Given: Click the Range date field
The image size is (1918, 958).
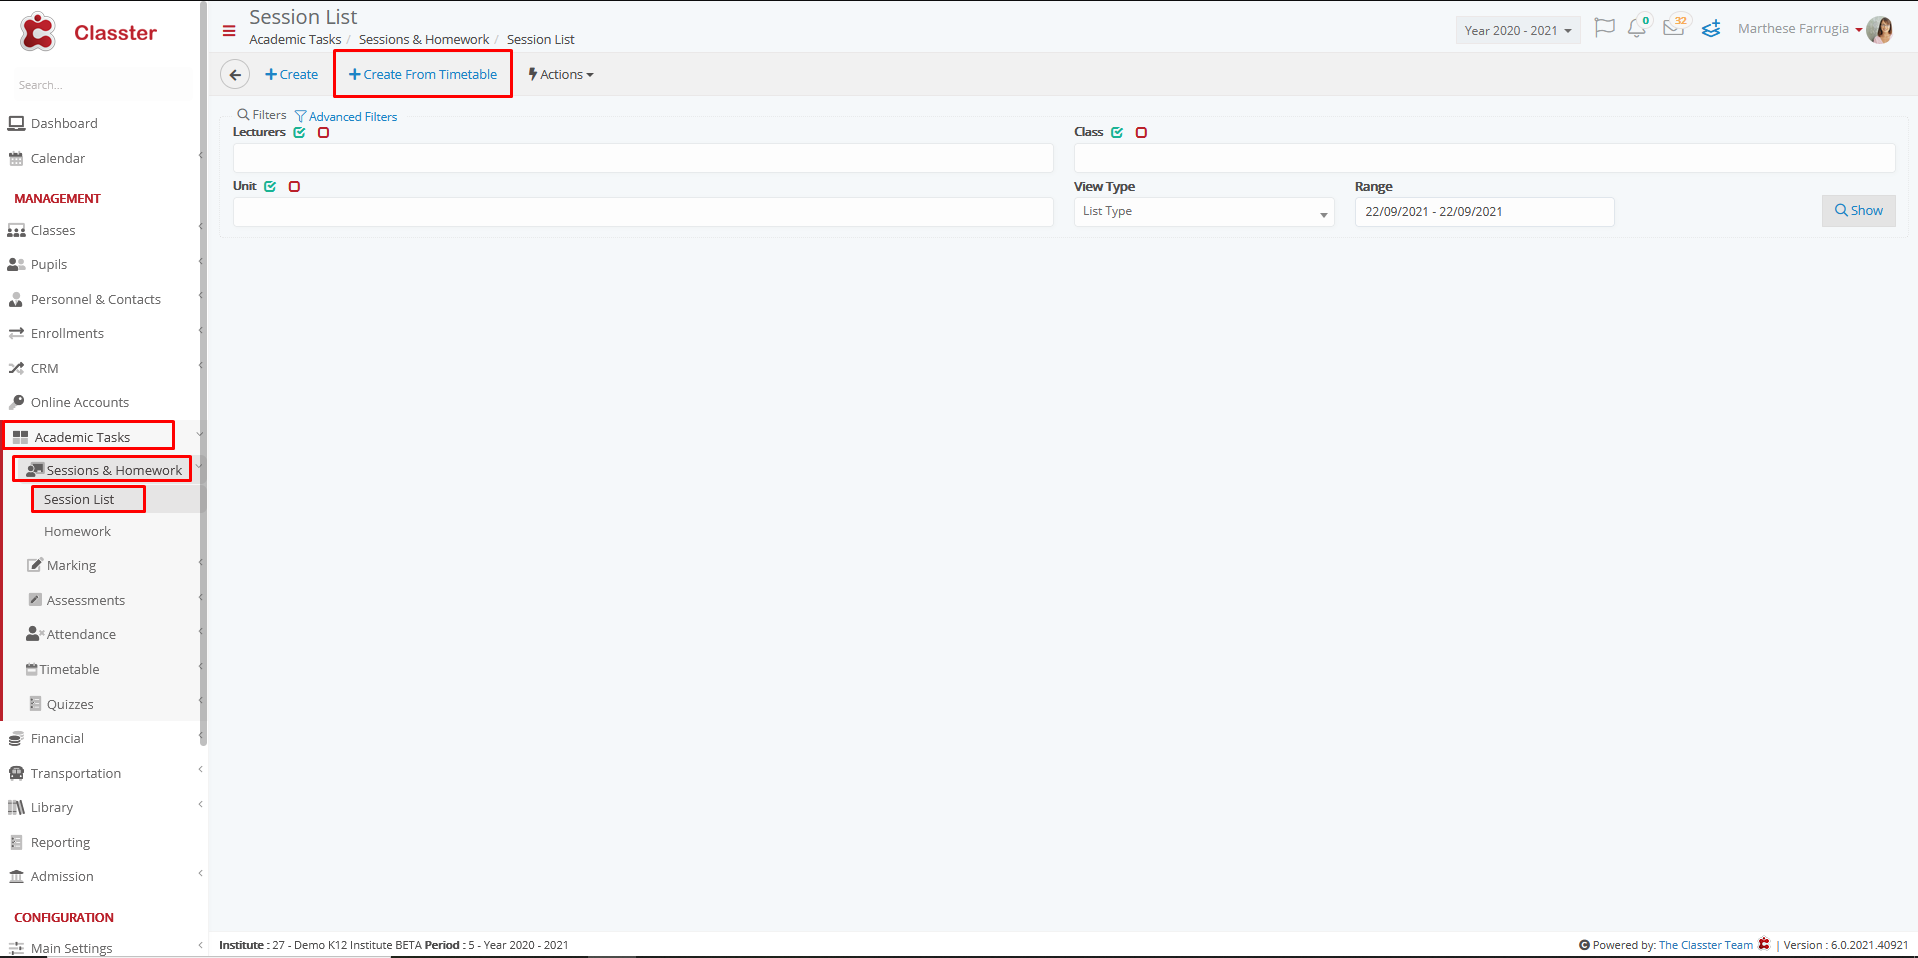Looking at the screenshot, I should click(1484, 212).
